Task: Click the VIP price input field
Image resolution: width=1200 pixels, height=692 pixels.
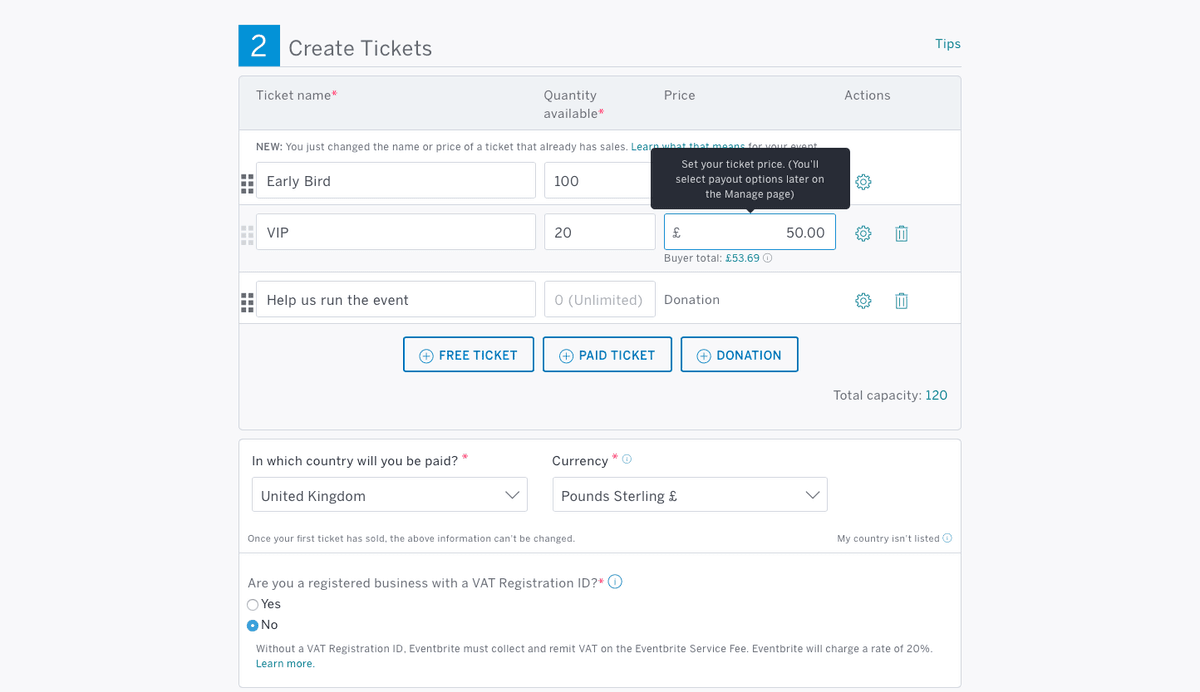Action: pyautogui.click(x=750, y=232)
